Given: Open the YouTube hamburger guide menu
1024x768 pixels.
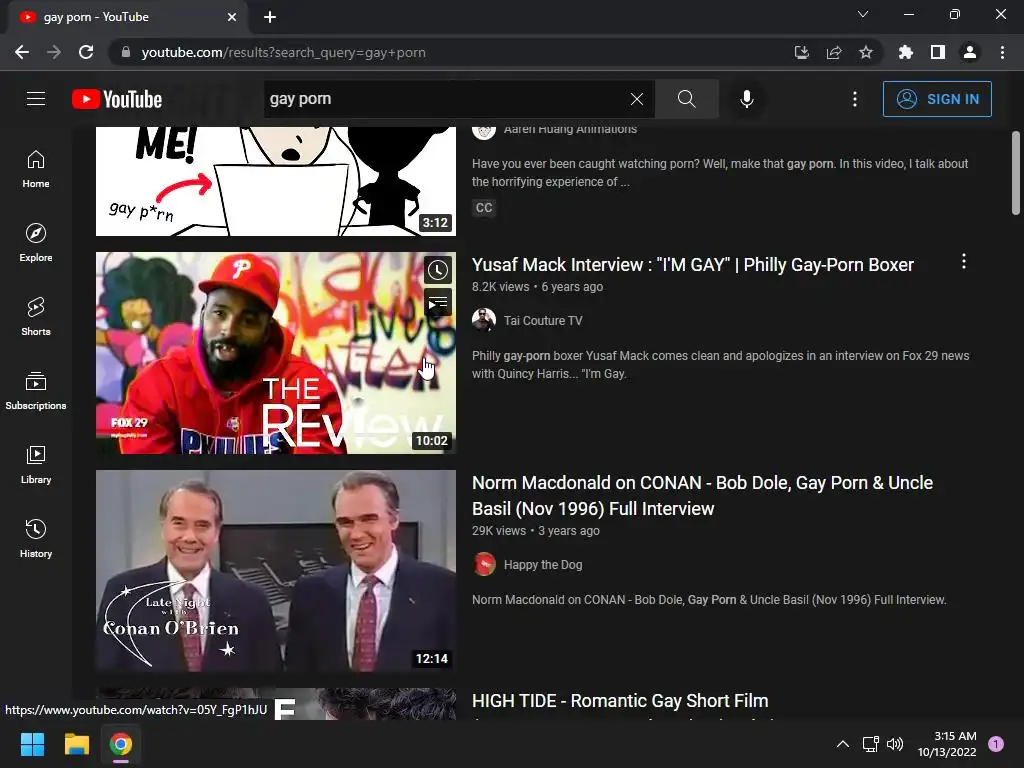Looking at the screenshot, I should coord(36,99).
